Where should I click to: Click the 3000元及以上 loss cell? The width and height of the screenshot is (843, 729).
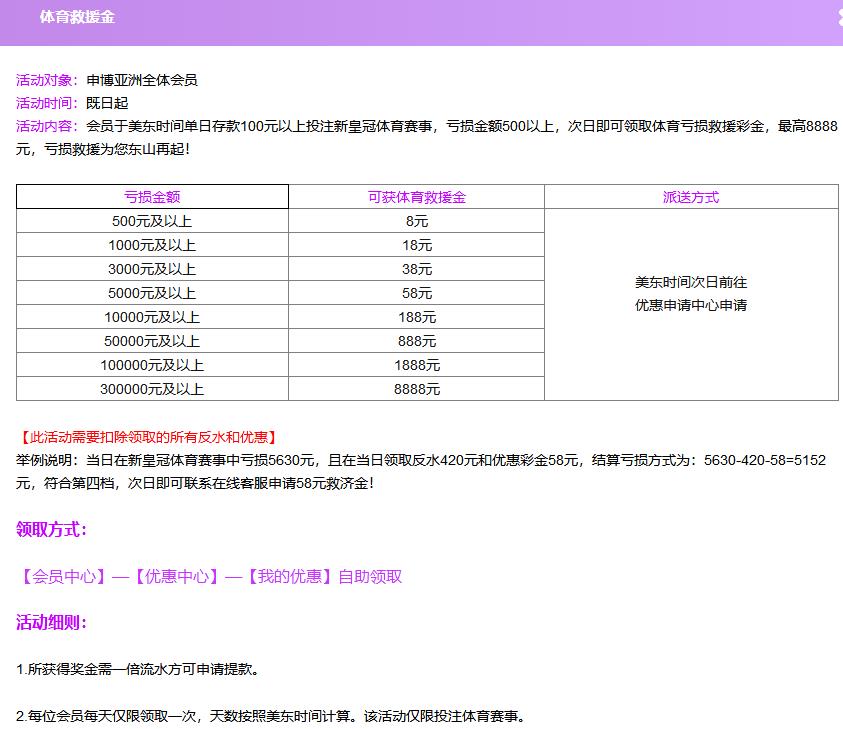(x=152, y=269)
